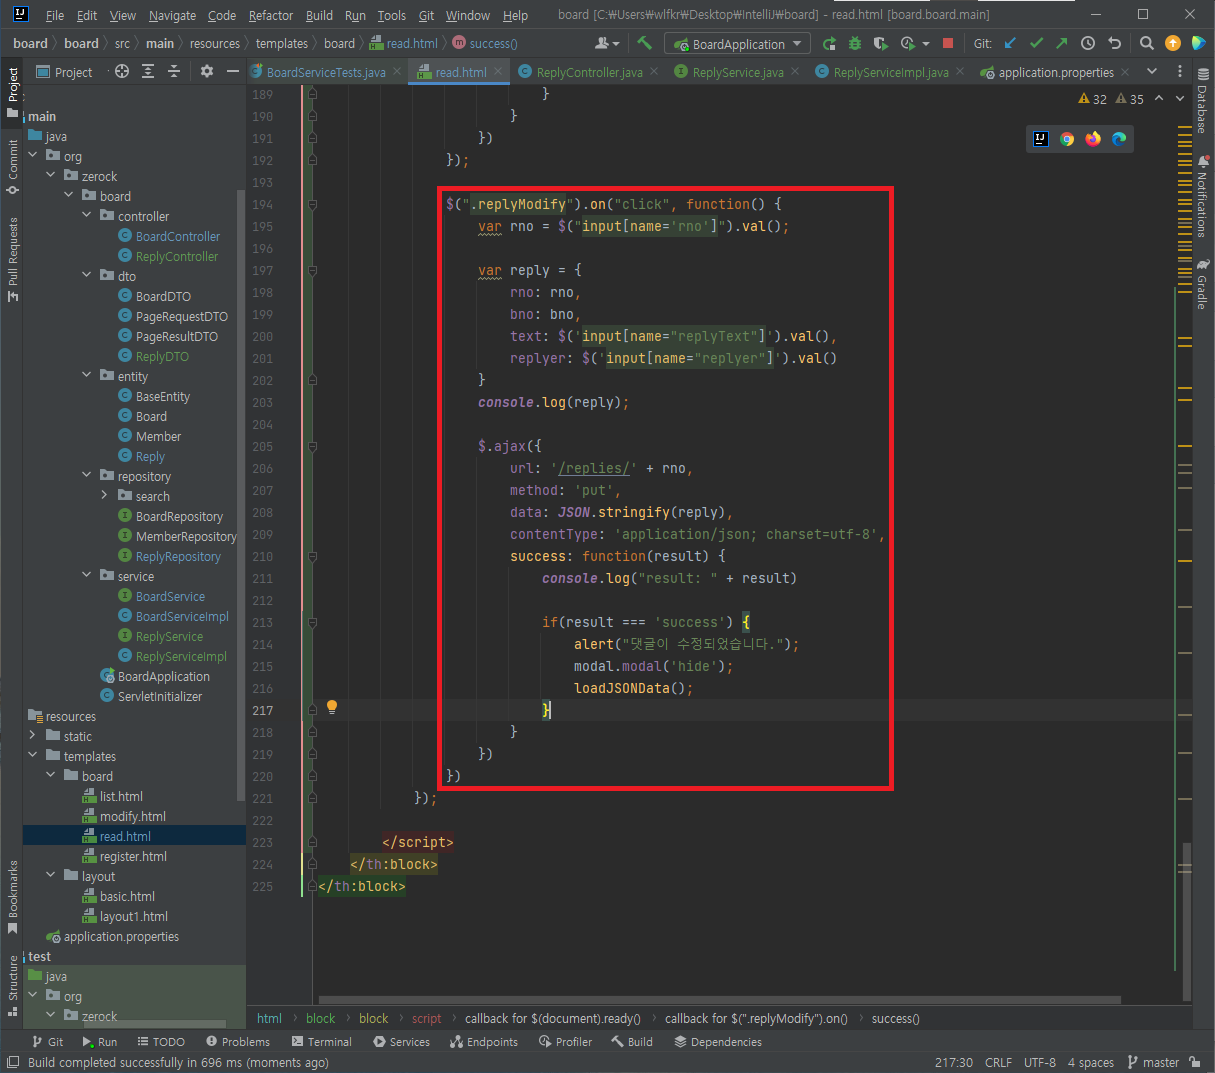Open BoardController in the Project tree

178,236
